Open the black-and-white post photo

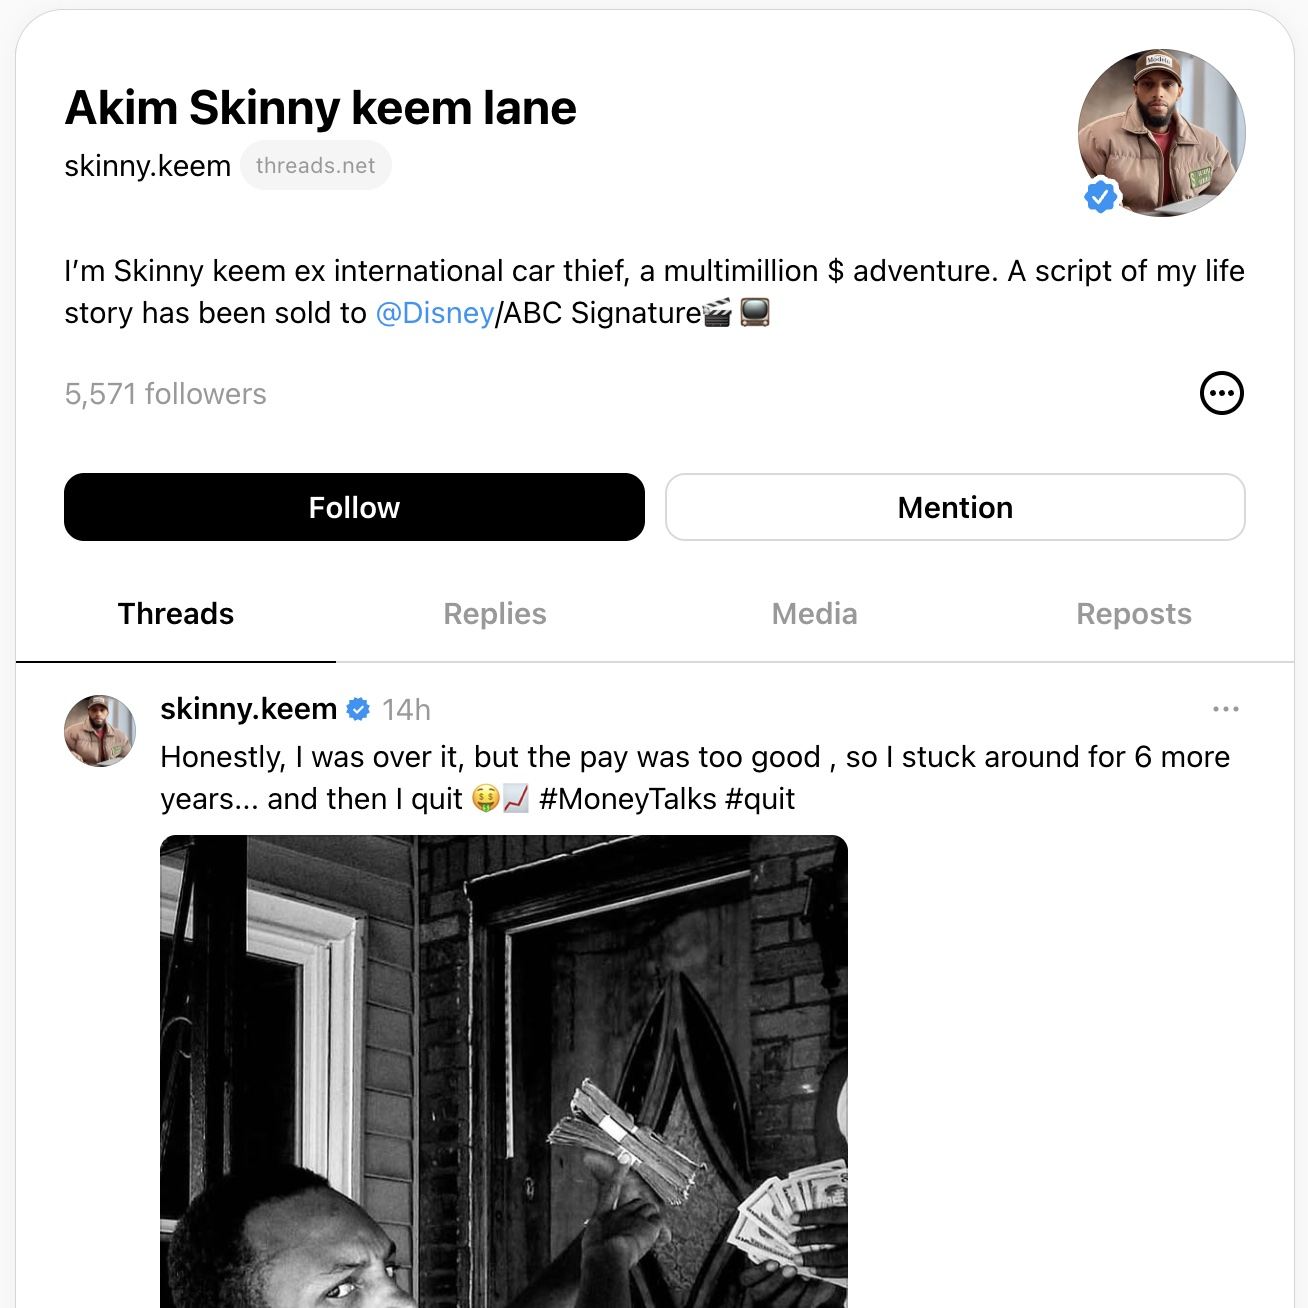click(x=504, y=1070)
